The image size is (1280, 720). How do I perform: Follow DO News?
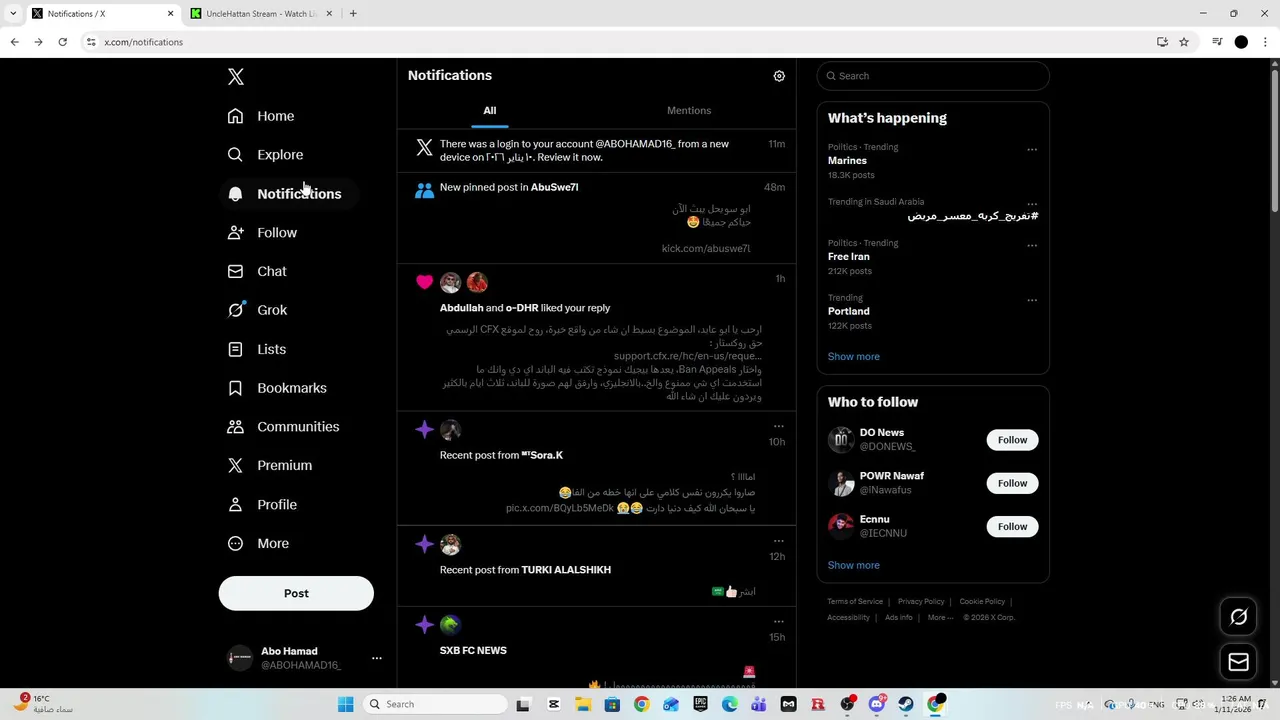point(1012,440)
